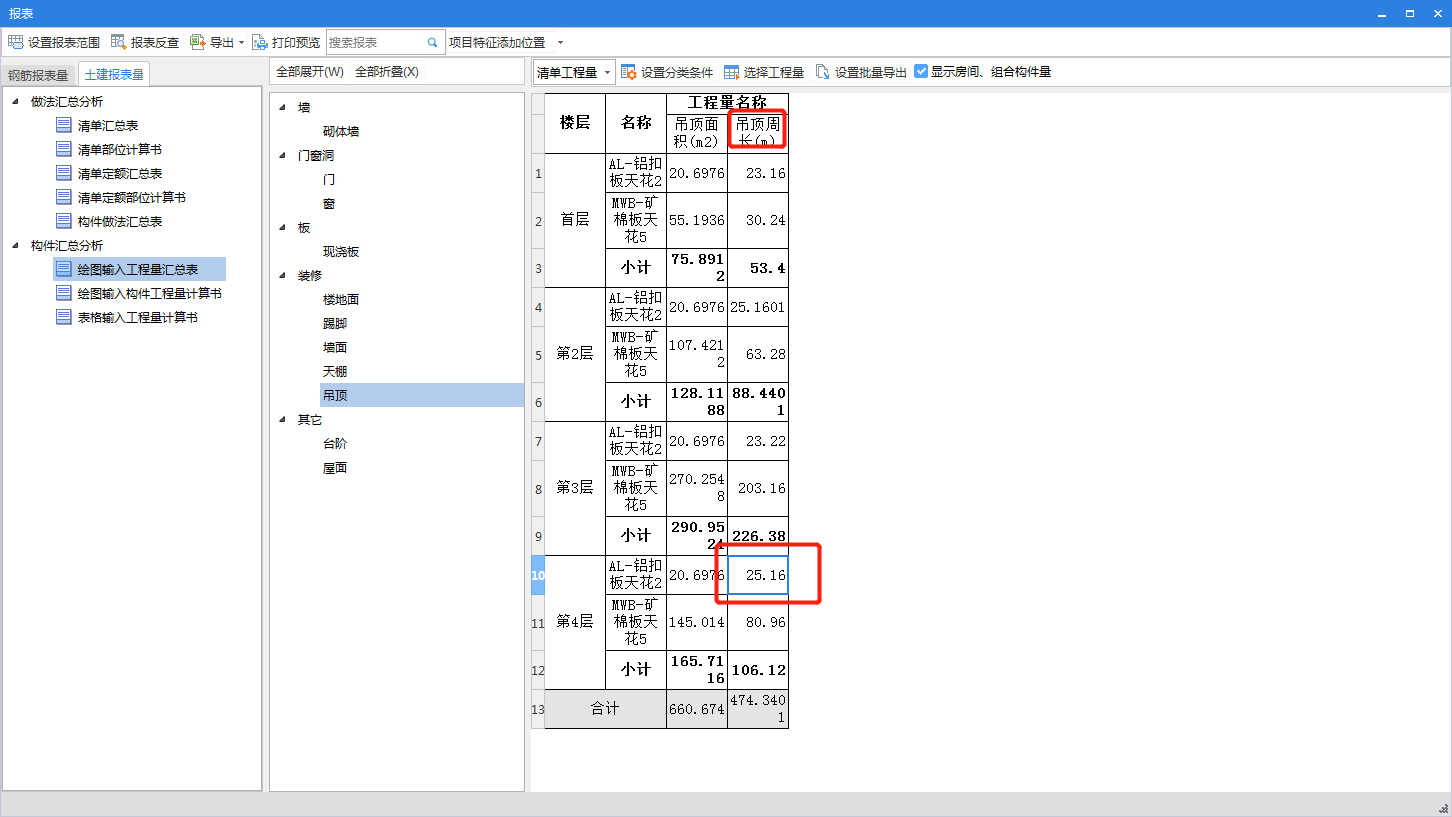Select 砌体墙 in the component tree
Image resolution: width=1452 pixels, height=817 pixels.
tap(341, 131)
